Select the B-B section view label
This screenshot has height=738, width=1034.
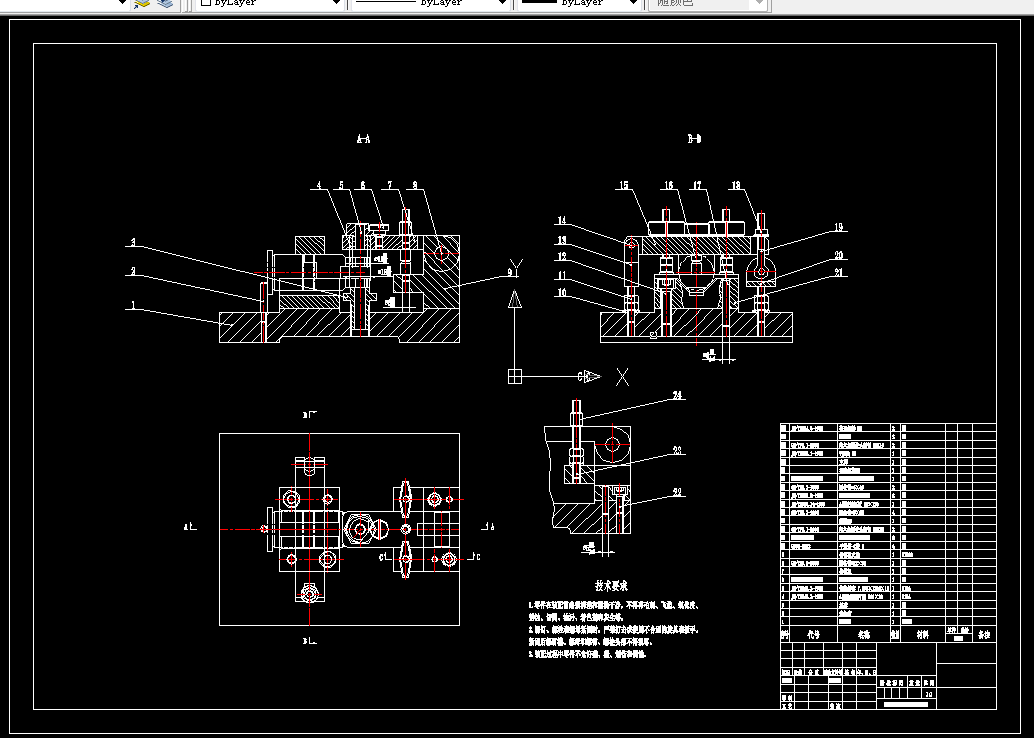(694, 138)
